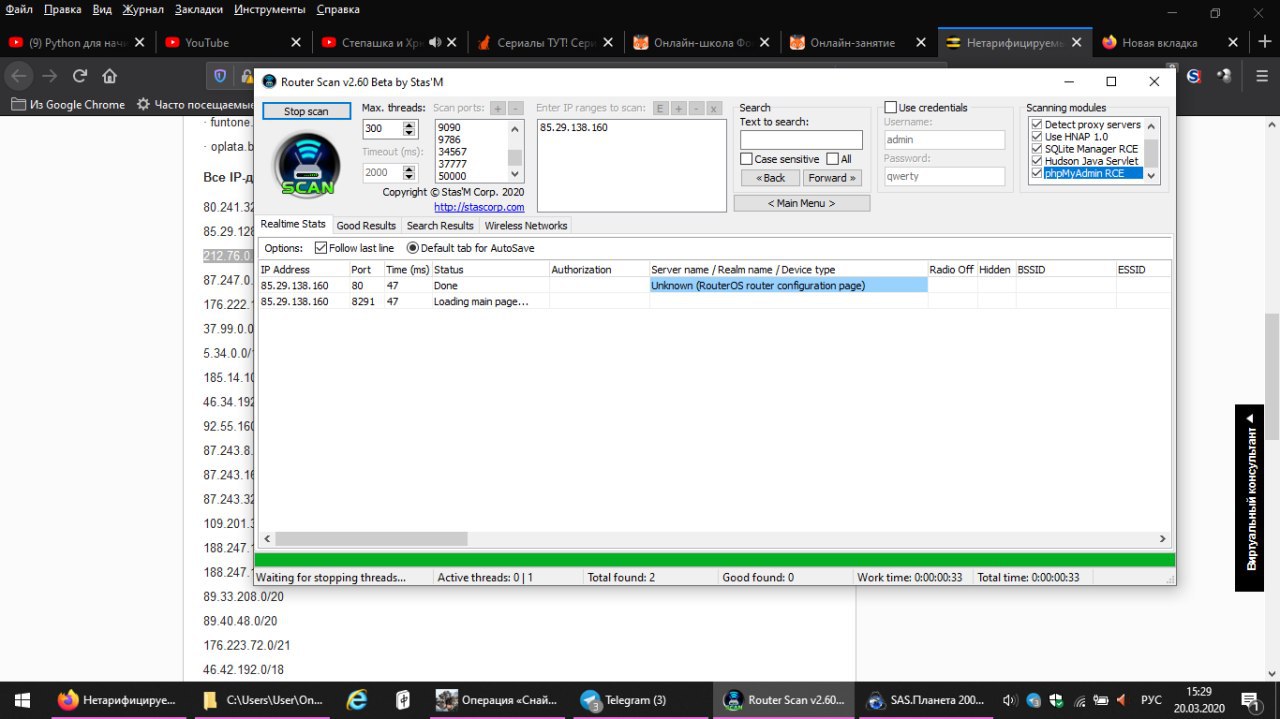Click the greyed plus button next to Scan ports
This screenshot has width=1280, height=719.
pos(498,108)
